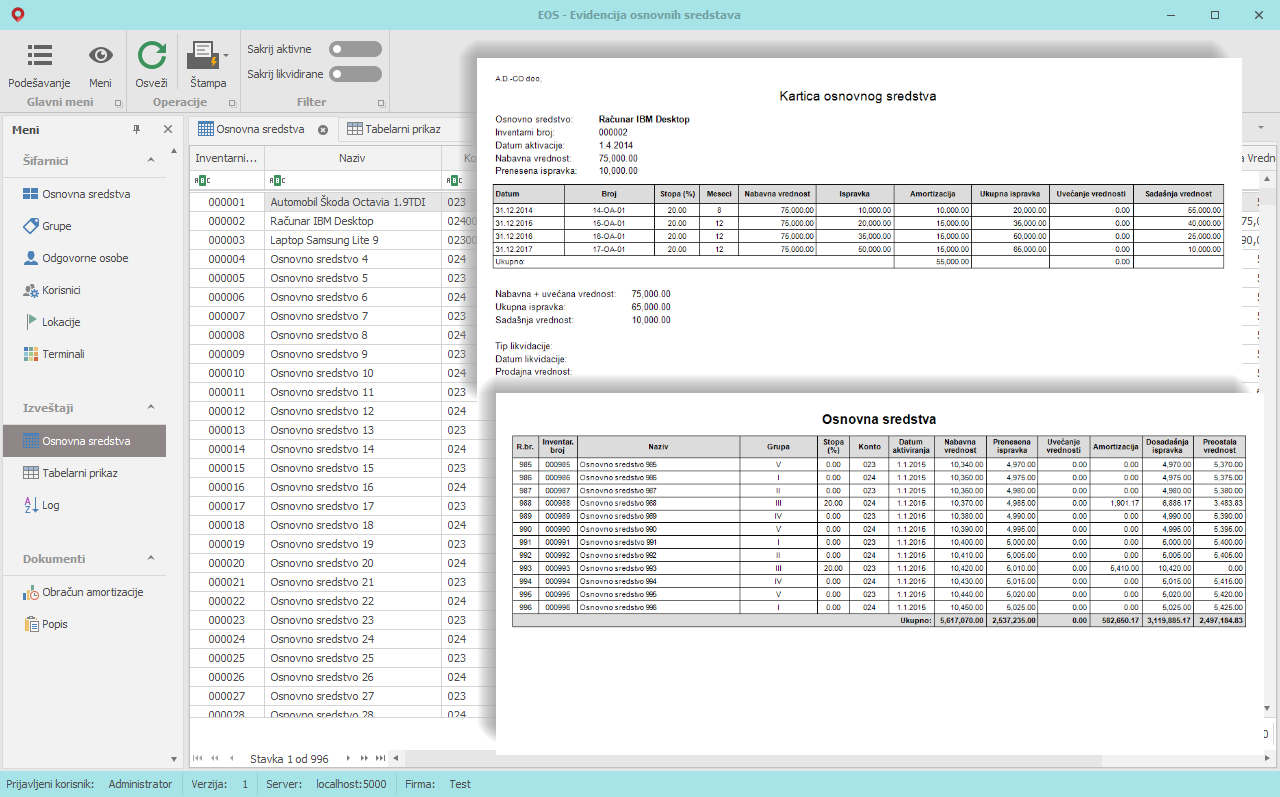Click the Administrator status bar entry
Viewport: 1280px width, 797px height.
(x=140, y=784)
